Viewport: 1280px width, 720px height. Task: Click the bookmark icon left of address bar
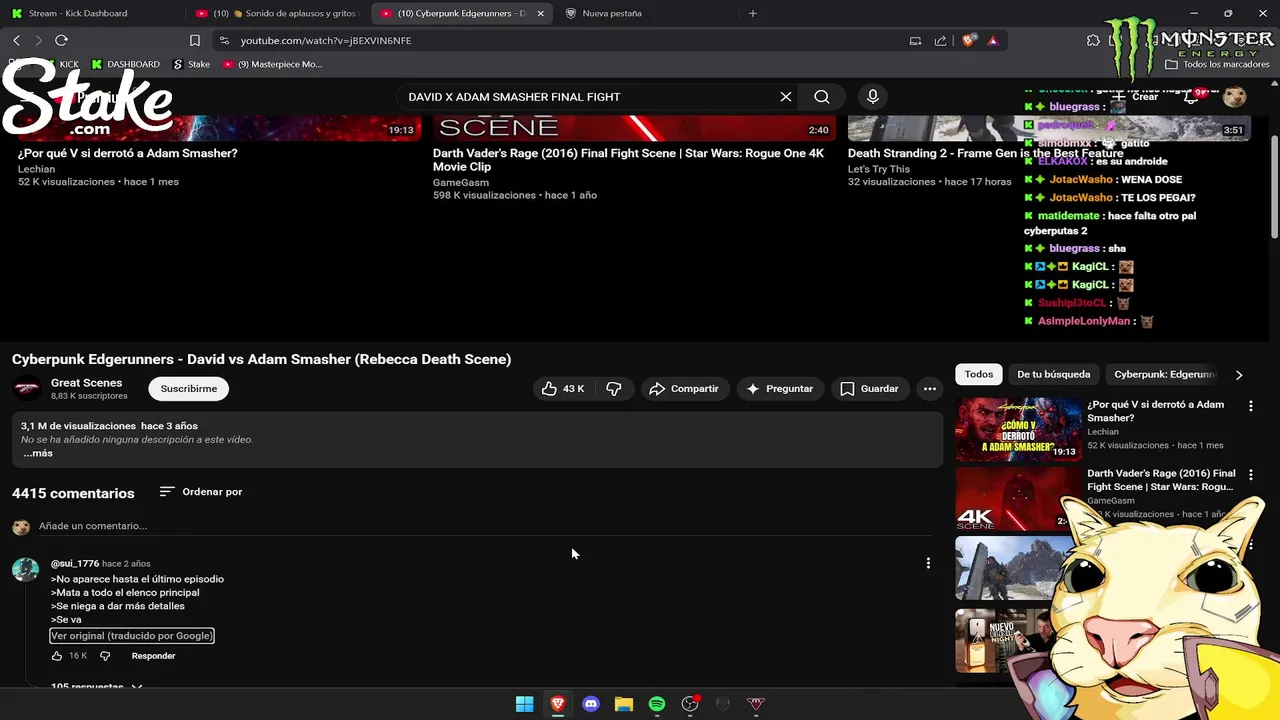[x=195, y=41]
